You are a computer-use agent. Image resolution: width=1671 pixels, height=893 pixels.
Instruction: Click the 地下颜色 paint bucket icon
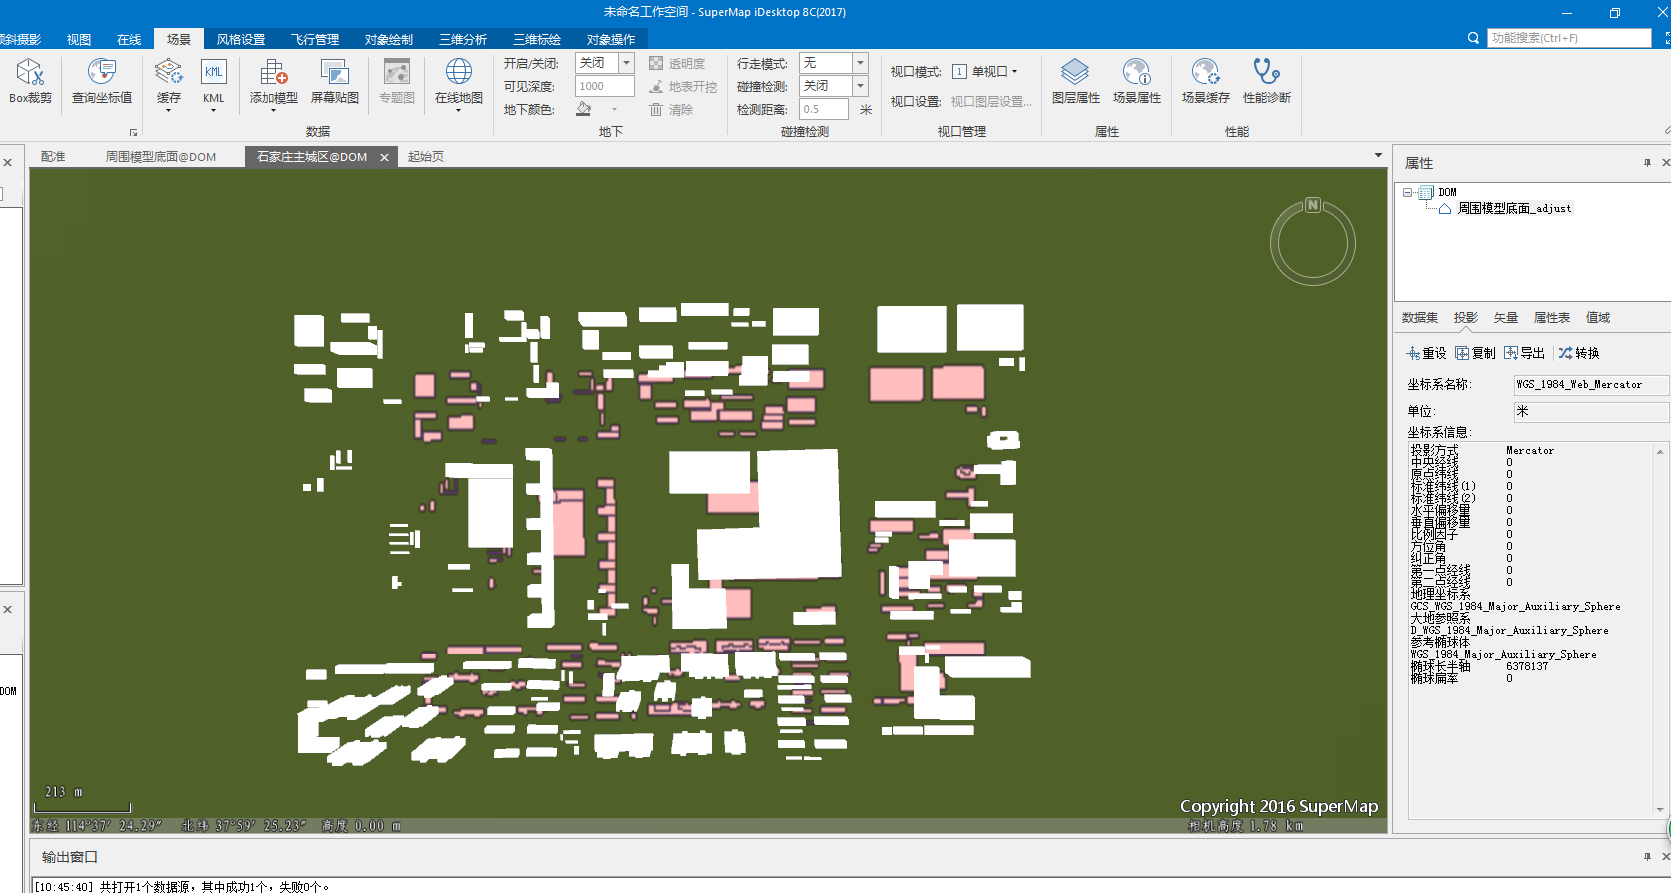point(584,109)
